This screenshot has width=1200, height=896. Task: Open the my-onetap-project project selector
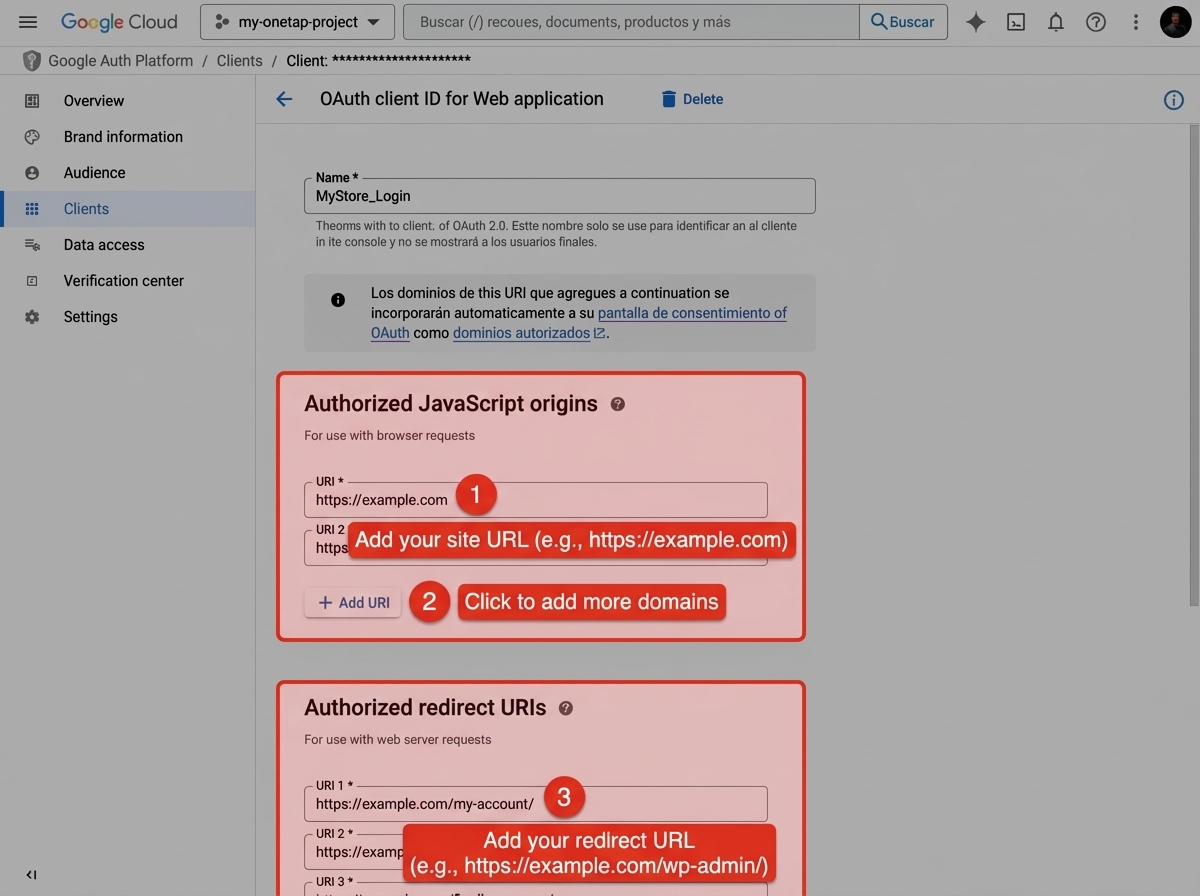pos(296,21)
